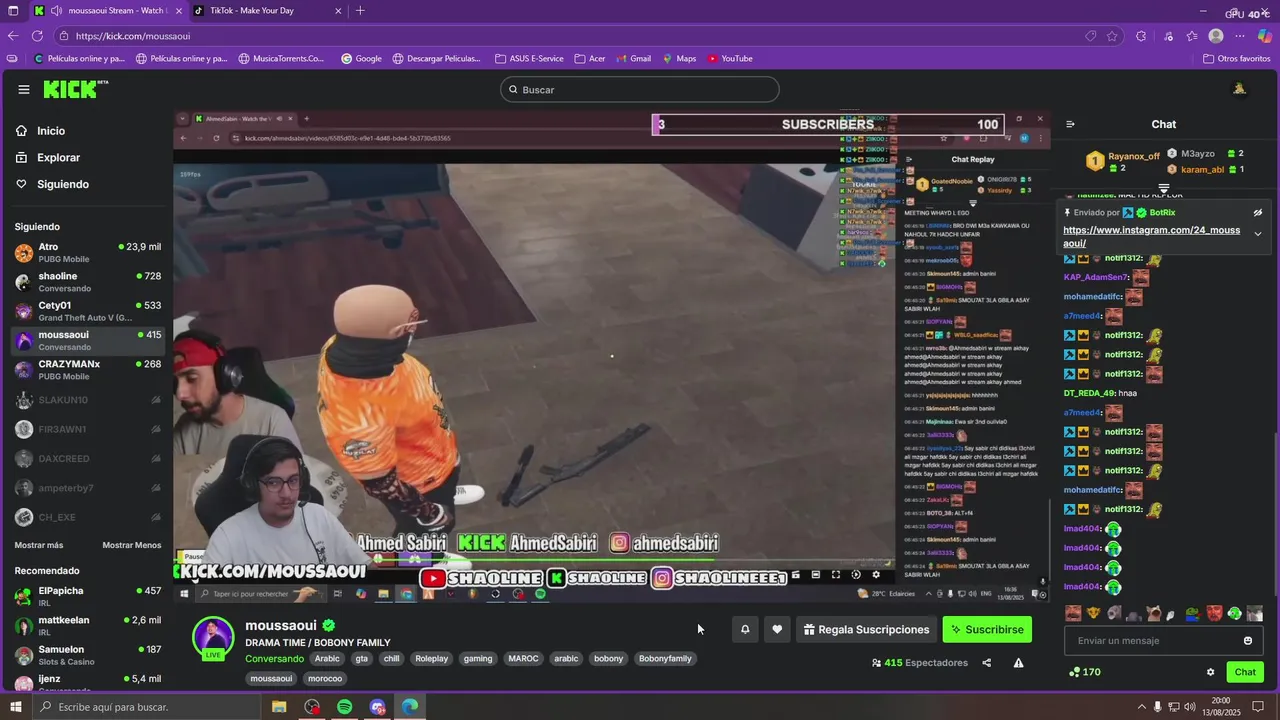Show hidden system tray icons

(x=1142, y=707)
